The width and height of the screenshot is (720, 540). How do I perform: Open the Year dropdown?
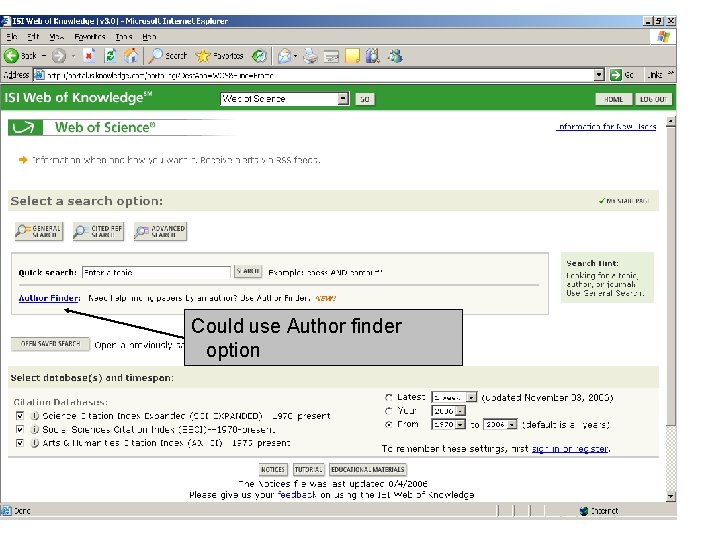461,411
